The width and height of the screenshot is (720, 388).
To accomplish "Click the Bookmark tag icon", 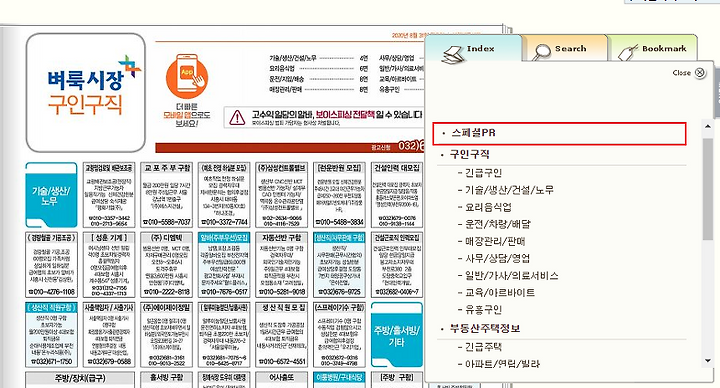I will [x=628, y=52].
